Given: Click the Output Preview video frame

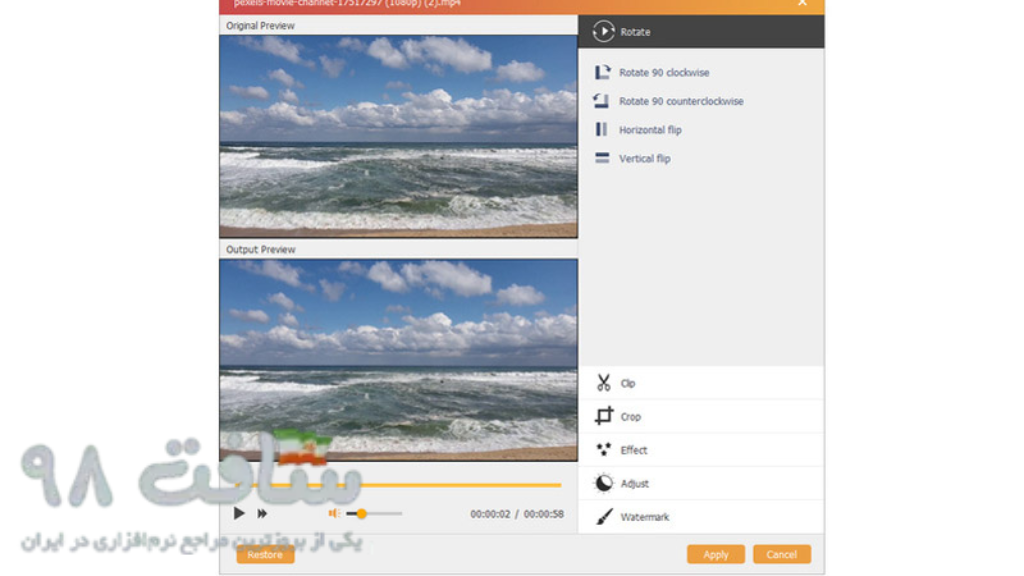Looking at the screenshot, I should tap(398, 360).
